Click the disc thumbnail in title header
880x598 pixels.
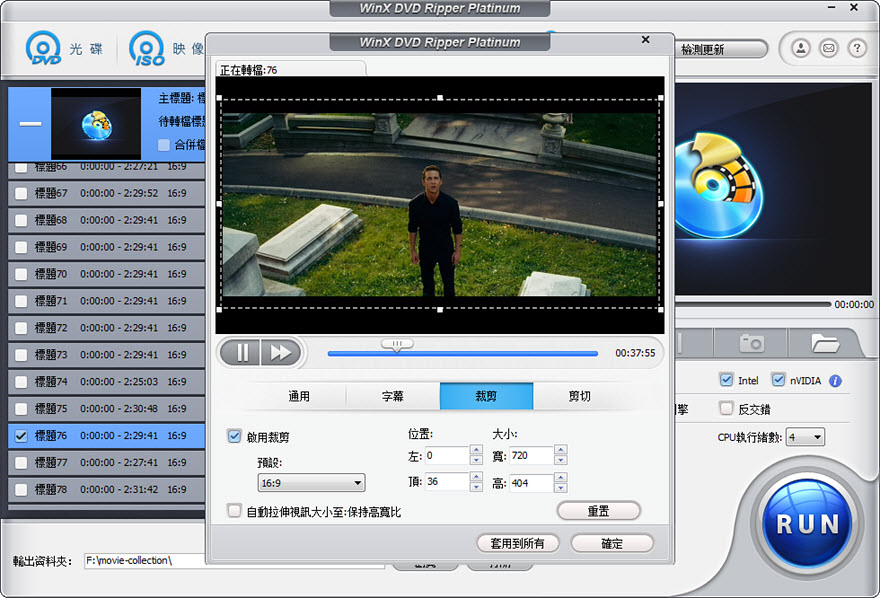pos(96,123)
